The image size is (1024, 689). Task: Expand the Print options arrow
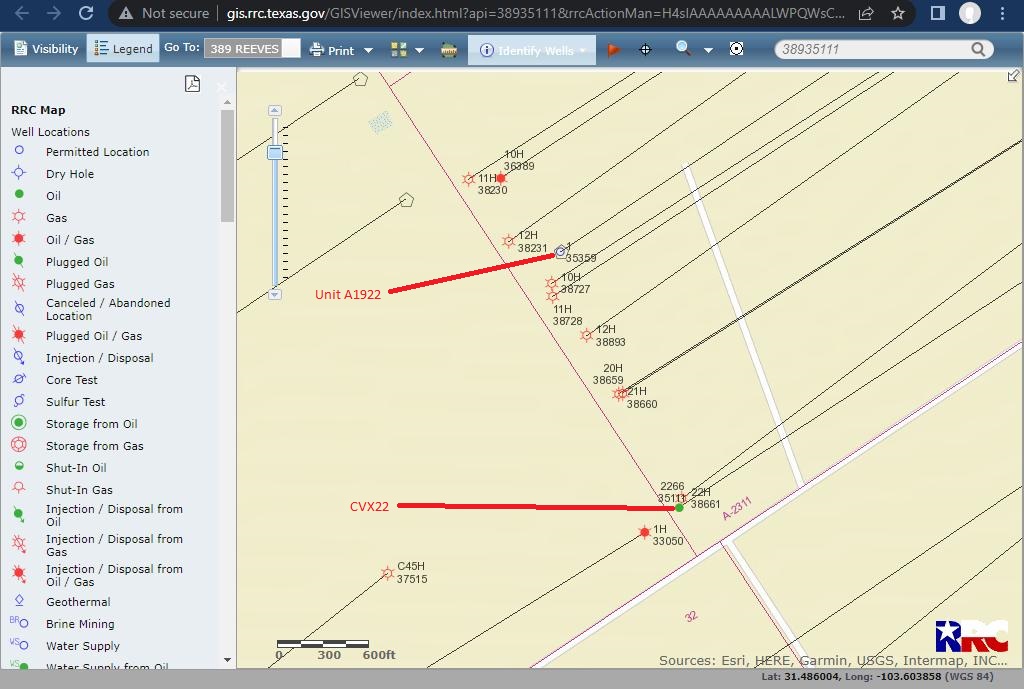[x=368, y=50]
